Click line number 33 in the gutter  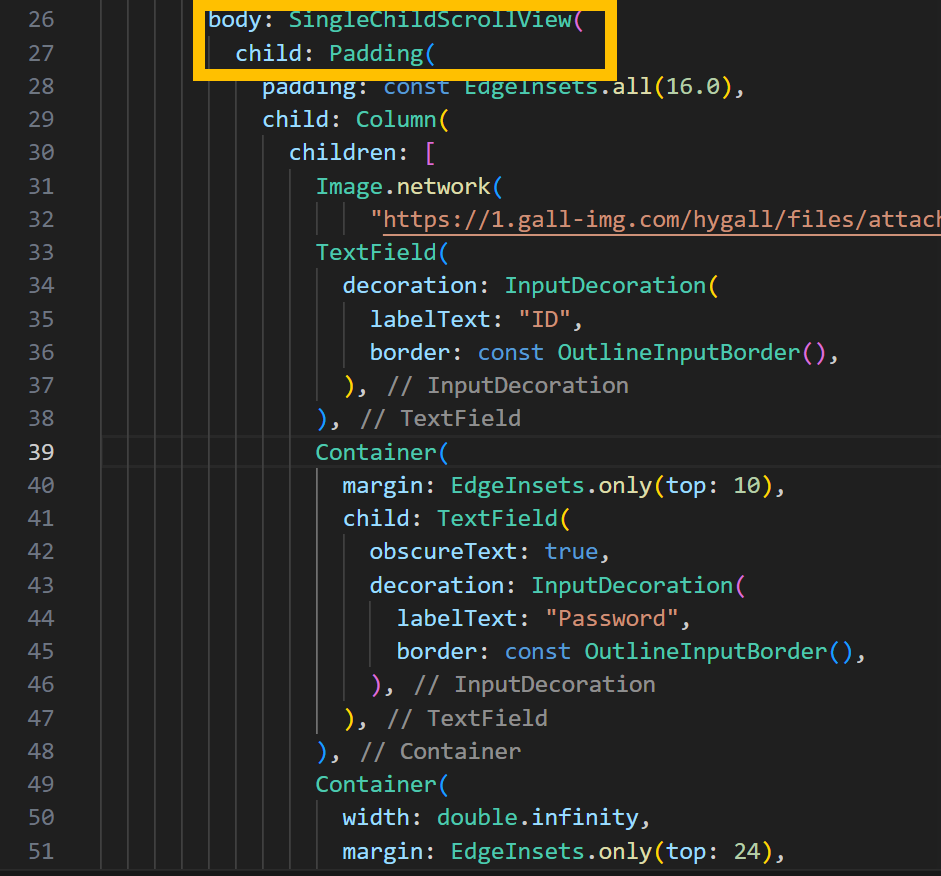click(41, 252)
